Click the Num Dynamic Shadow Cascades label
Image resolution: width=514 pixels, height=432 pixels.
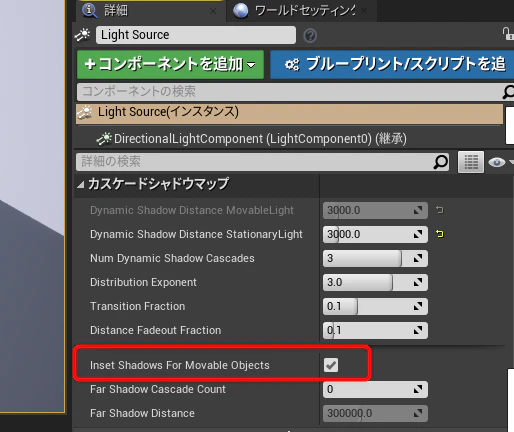pos(172,258)
